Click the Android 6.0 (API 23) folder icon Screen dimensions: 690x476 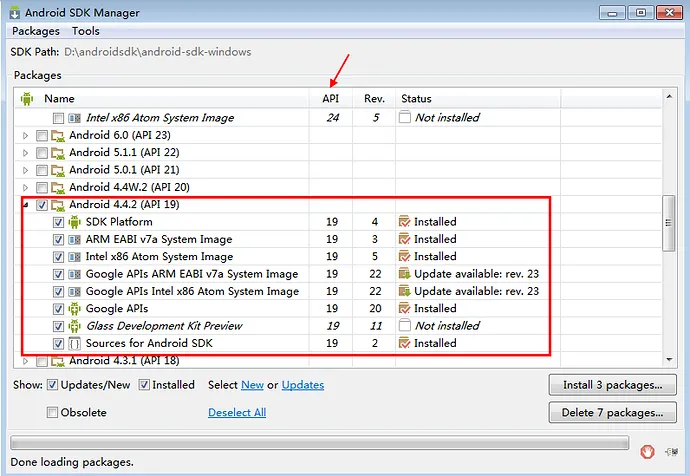58,135
